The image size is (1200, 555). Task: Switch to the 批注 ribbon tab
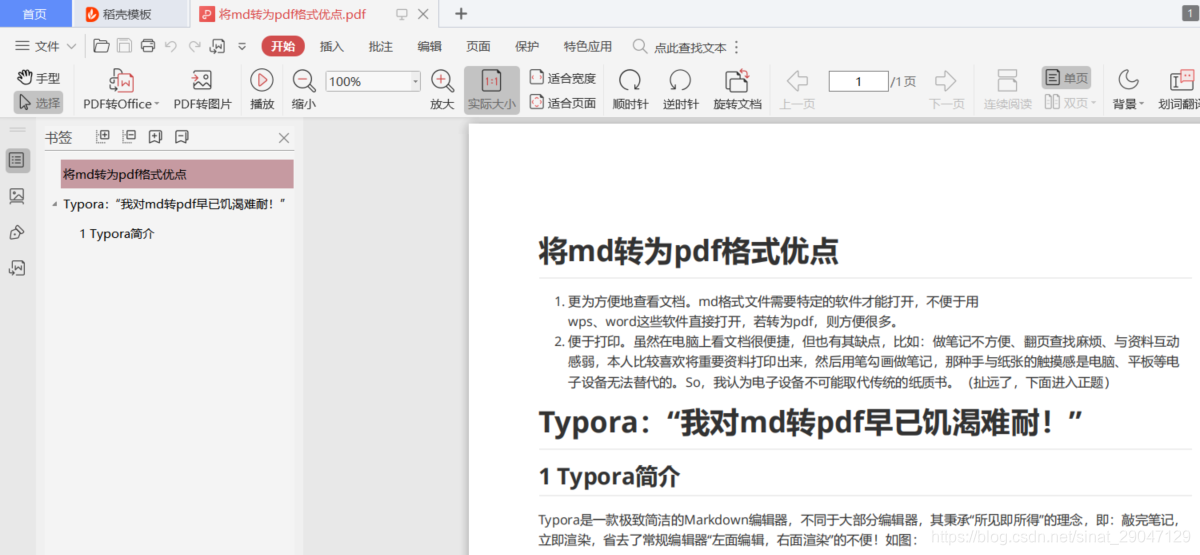(380, 46)
